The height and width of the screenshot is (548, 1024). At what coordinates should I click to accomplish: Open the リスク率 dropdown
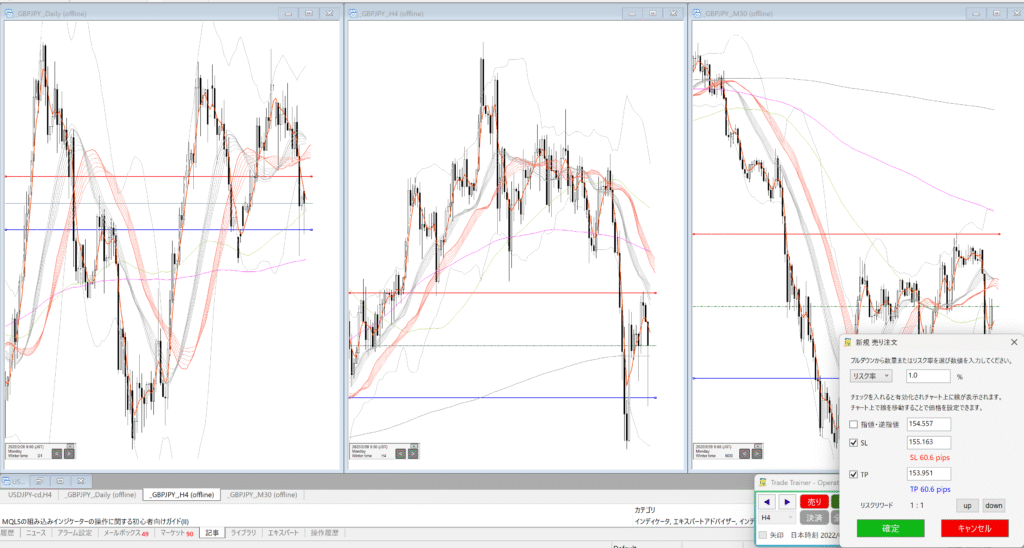[871, 376]
